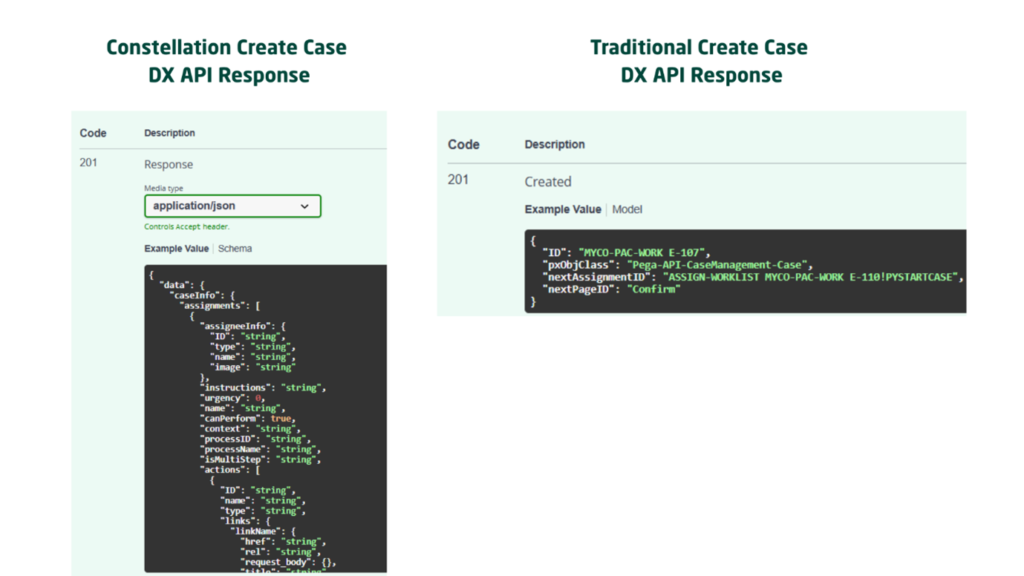1024x576 pixels.
Task: Click the nextAssignmentID line in JSON
Action: point(750,276)
